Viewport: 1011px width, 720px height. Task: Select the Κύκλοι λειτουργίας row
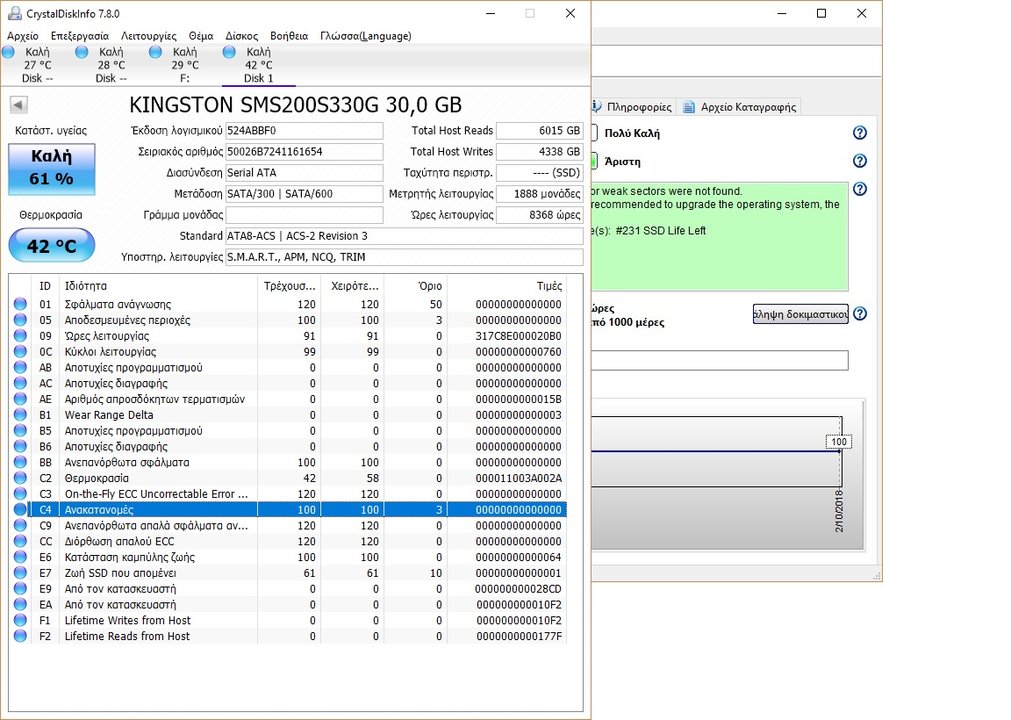click(289, 351)
